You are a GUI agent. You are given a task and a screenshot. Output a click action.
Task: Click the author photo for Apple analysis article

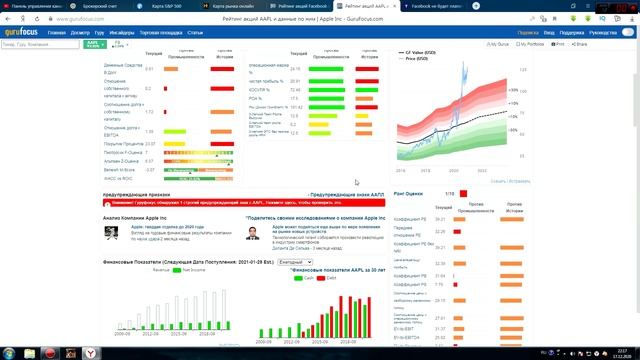point(111,233)
